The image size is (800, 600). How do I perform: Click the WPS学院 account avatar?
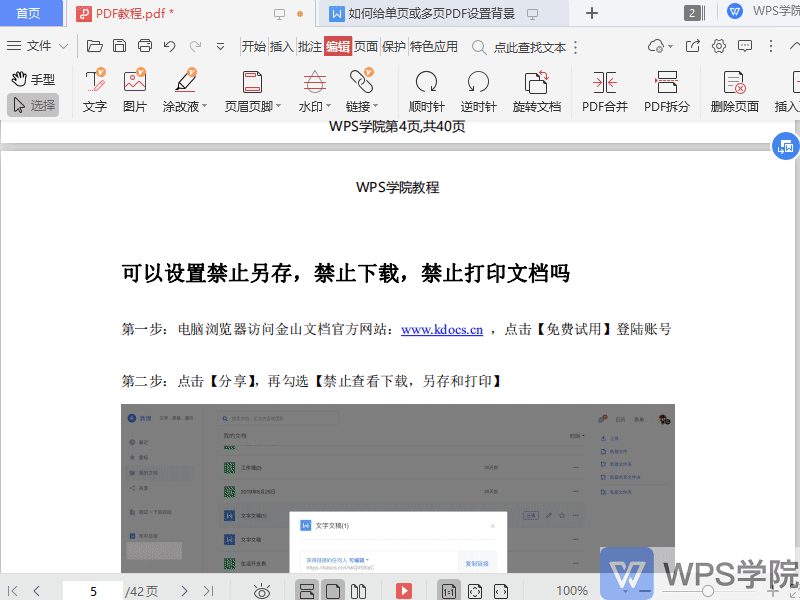point(735,11)
